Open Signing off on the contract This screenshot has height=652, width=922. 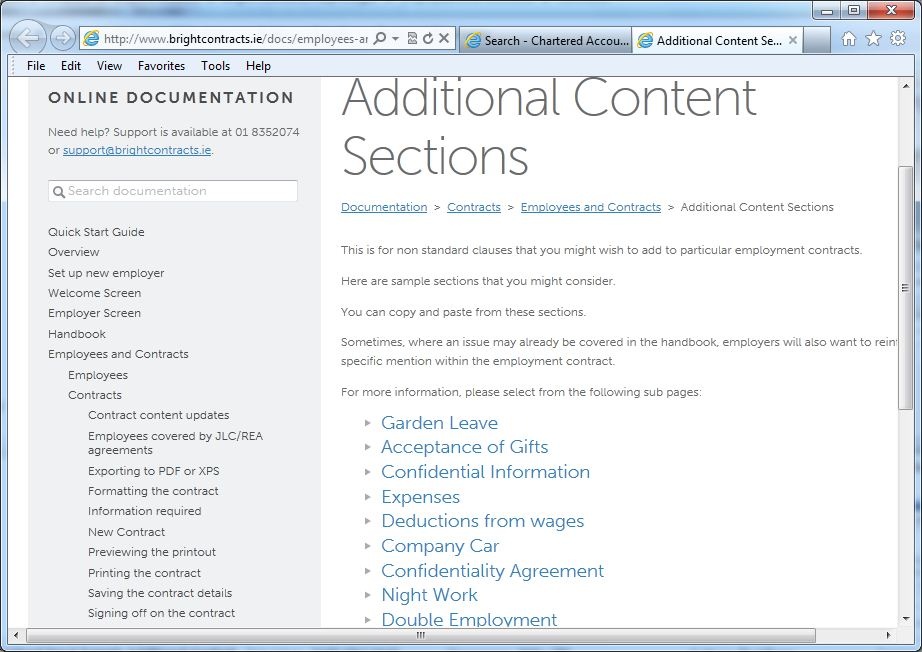161,613
